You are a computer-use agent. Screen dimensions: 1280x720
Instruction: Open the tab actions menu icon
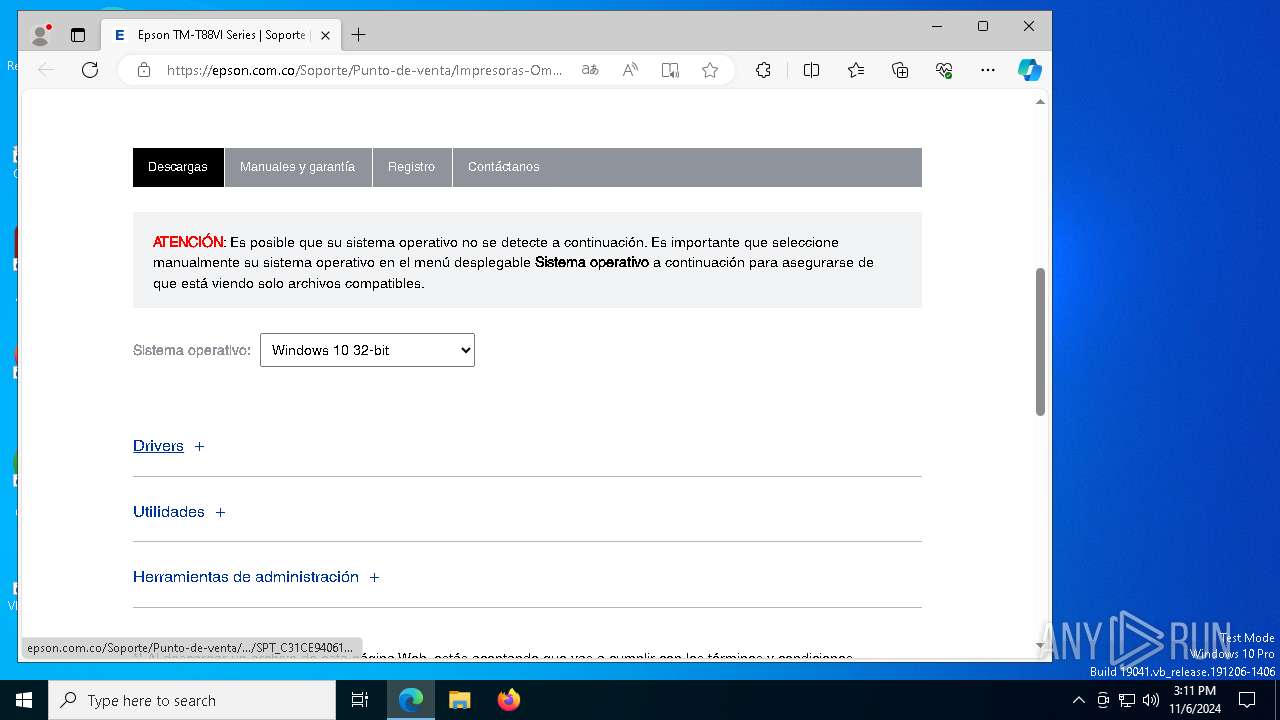[x=78, y=35]
